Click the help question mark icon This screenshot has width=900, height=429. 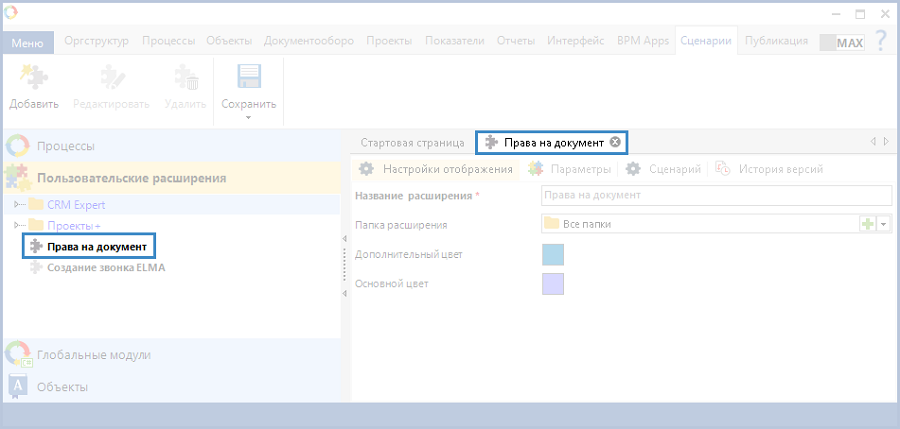[881, 41]
